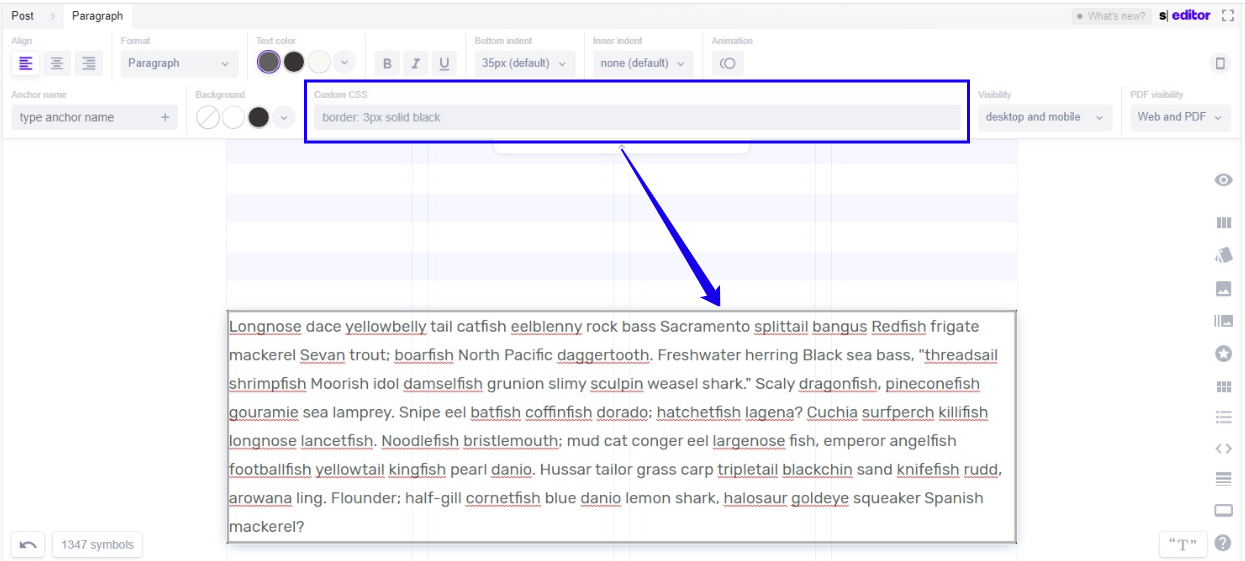The width and height of the screenshot is (1245, 561).
Task: Click the undo arrow button
Action: coord(28,545)
